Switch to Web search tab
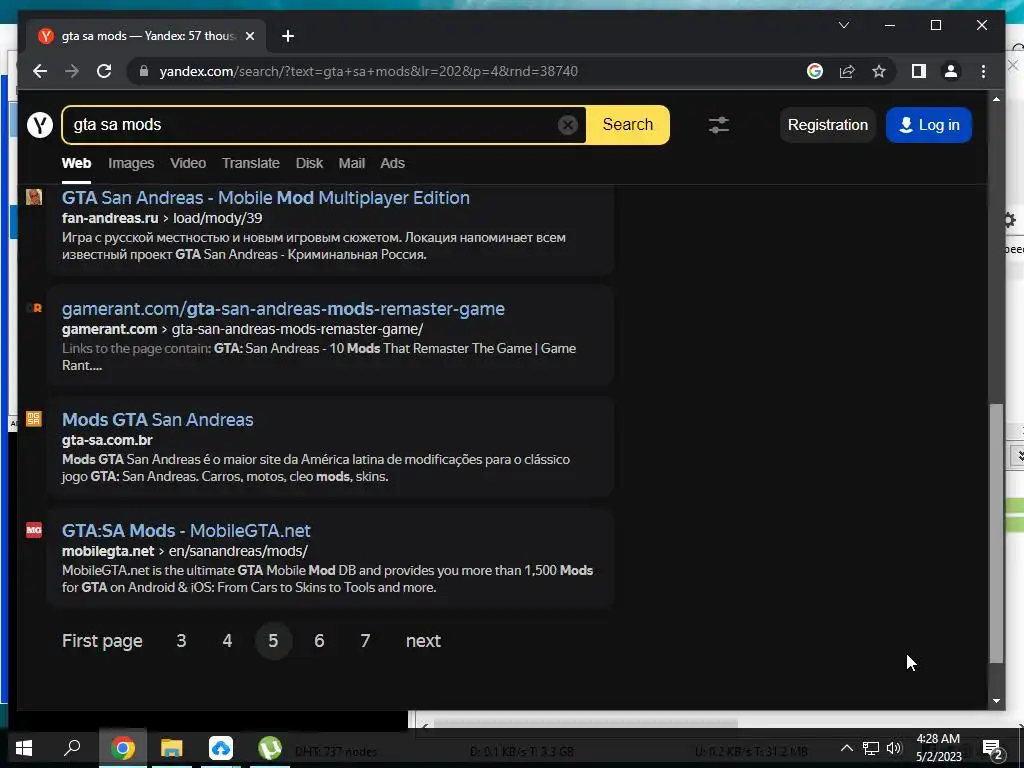 coord(76,163)
